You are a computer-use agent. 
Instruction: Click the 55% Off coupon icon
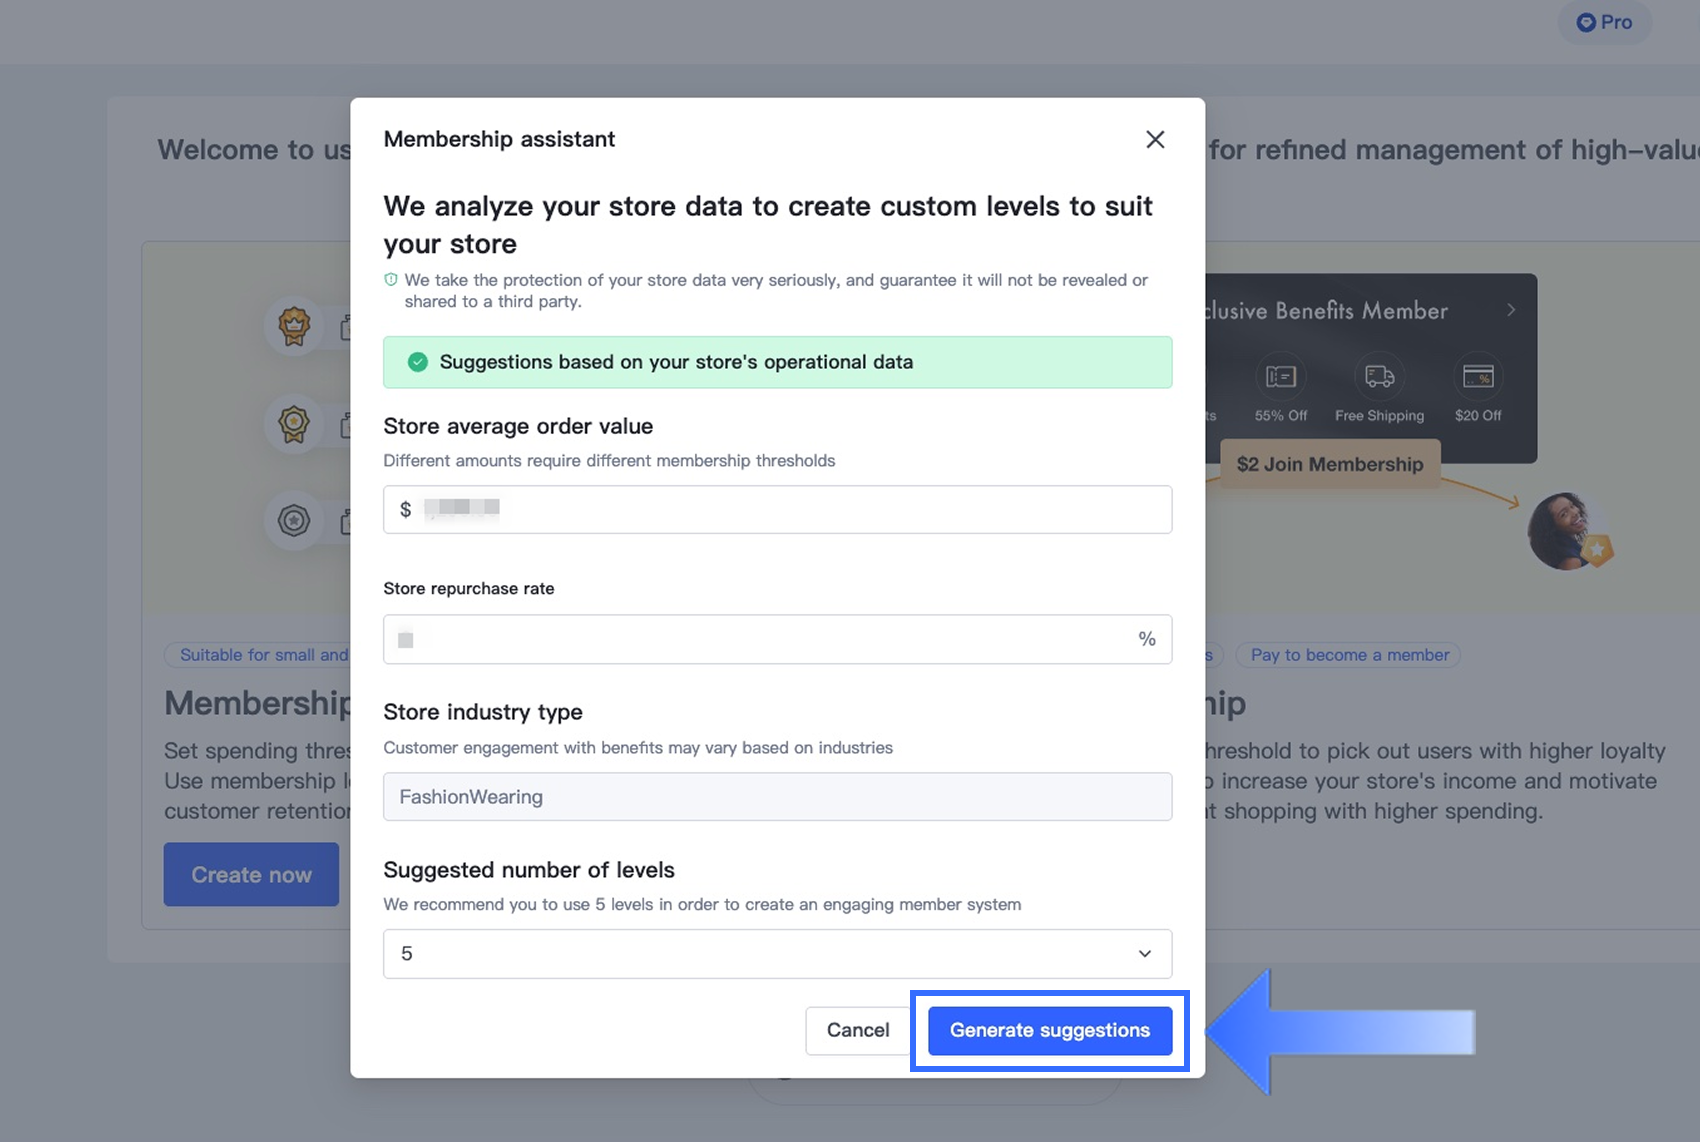click(1281, 377)
